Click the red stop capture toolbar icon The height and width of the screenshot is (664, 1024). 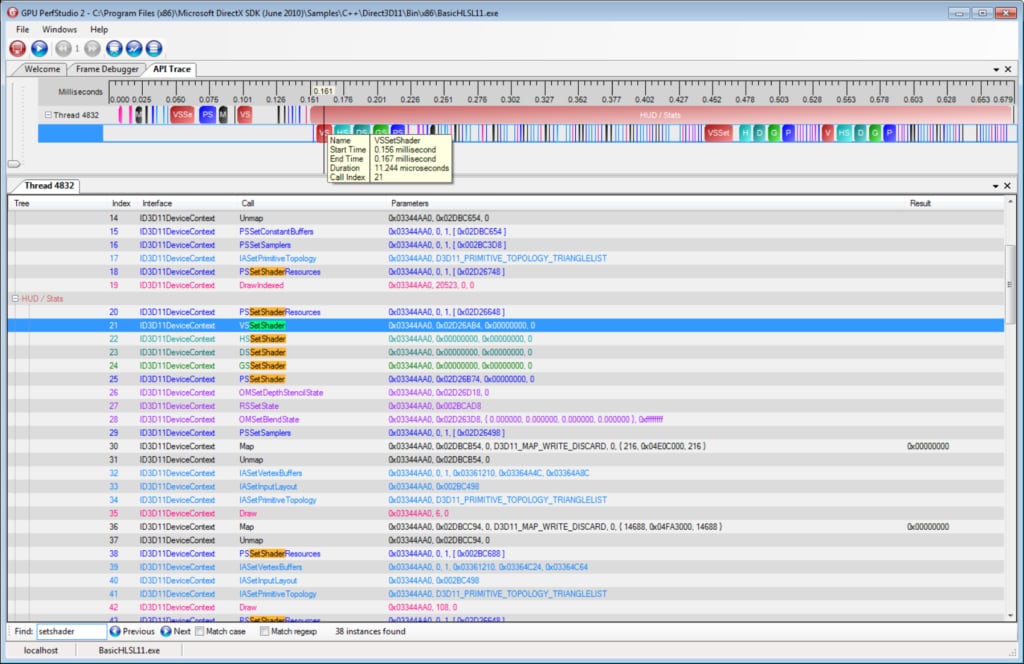(x=17, y=47)
